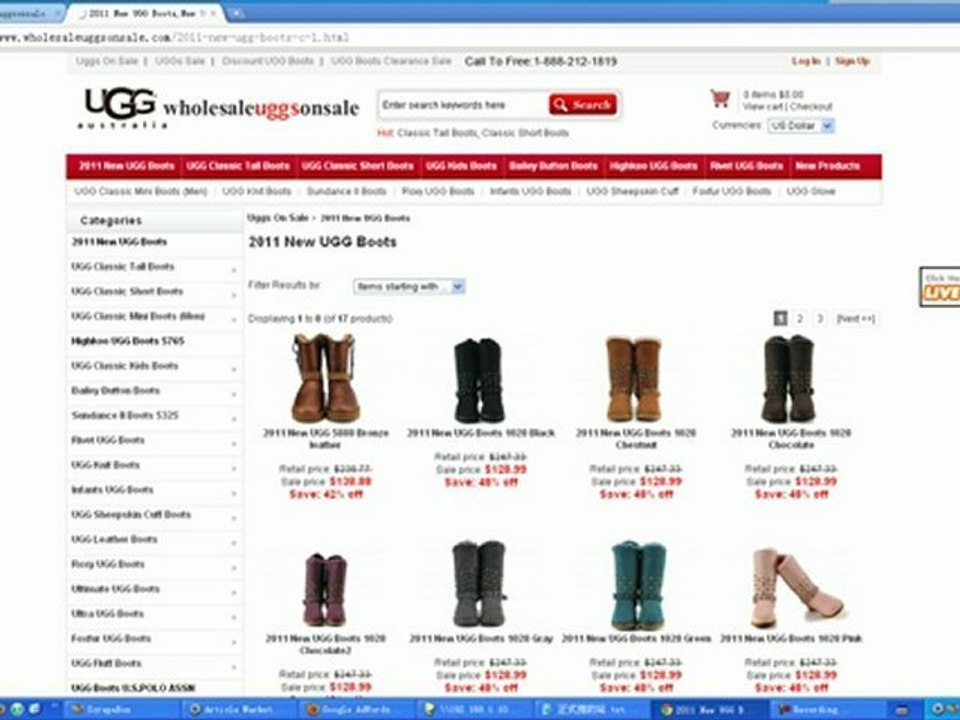The image size is (960, 720).
Task: Click the Sign Up link
Action: 852,61
